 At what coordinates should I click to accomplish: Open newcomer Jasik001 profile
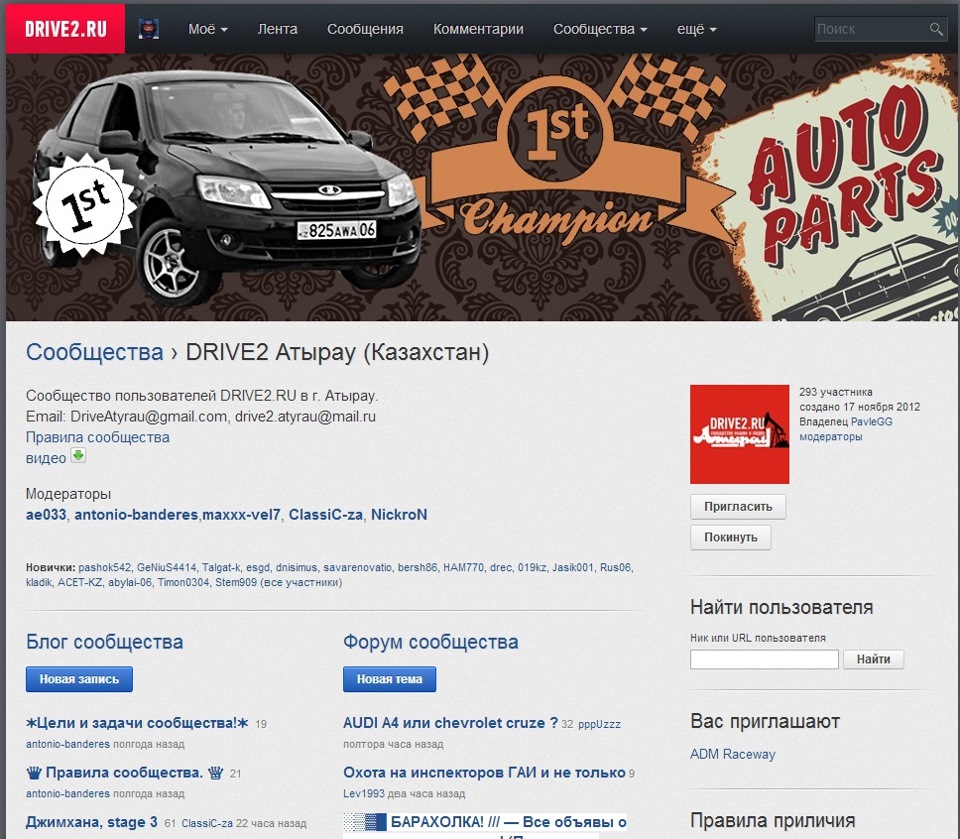[573, 567]
